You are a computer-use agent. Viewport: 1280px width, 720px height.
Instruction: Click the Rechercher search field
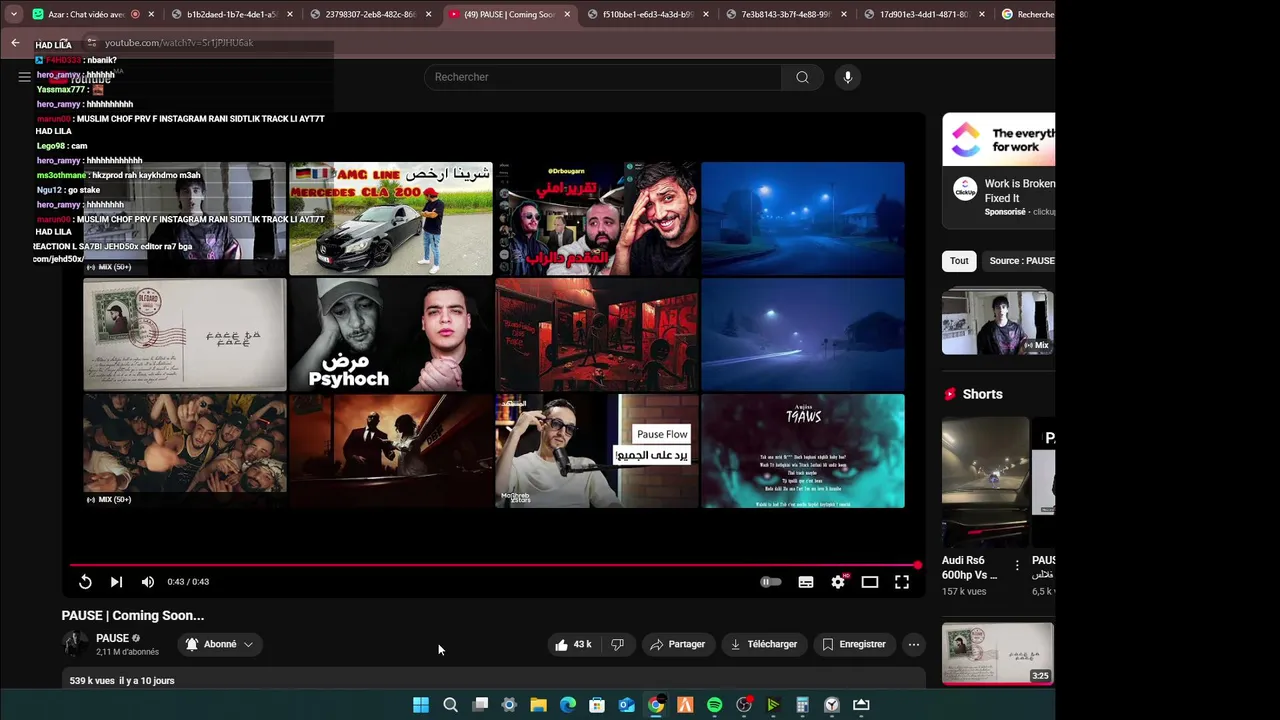pos(603,77)
